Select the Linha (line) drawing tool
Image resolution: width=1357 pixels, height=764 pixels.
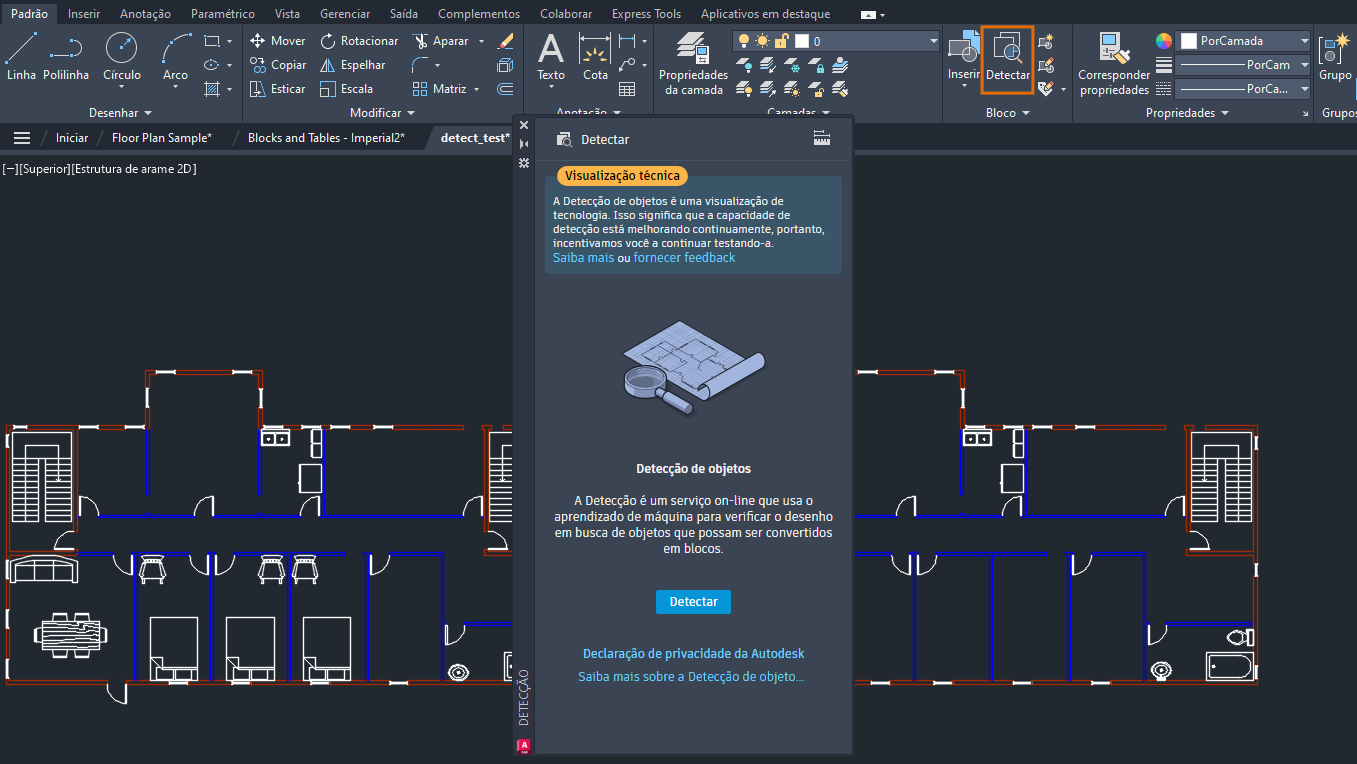(x=21, y=56)
